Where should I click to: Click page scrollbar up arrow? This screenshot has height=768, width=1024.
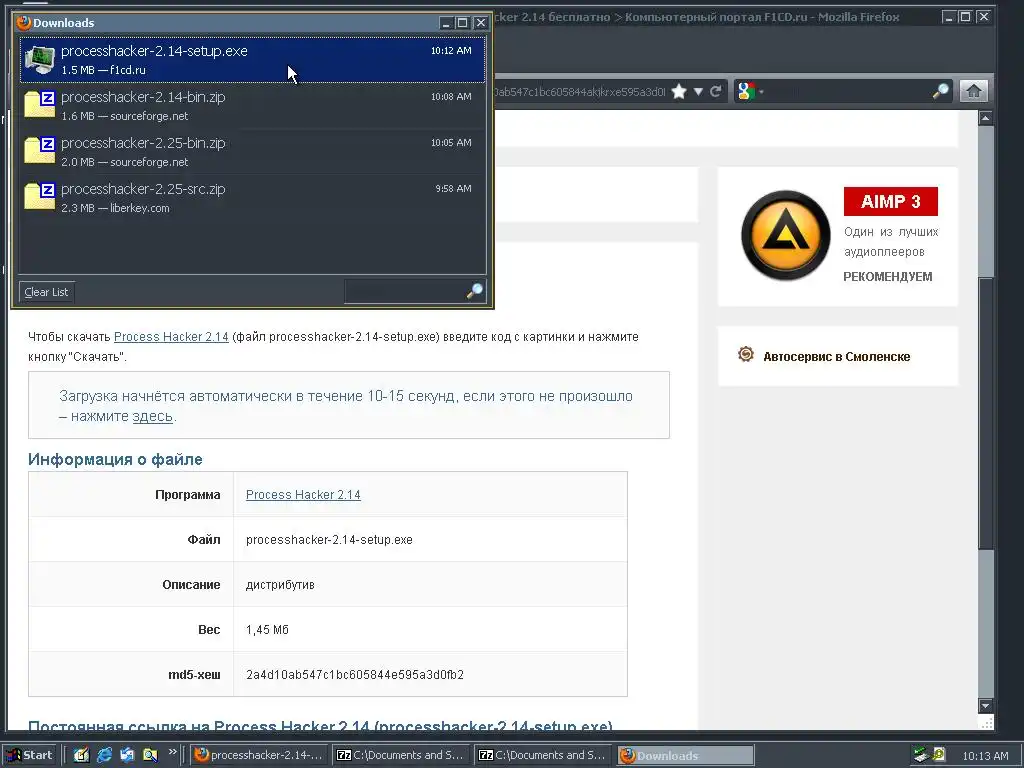[985, 118]
